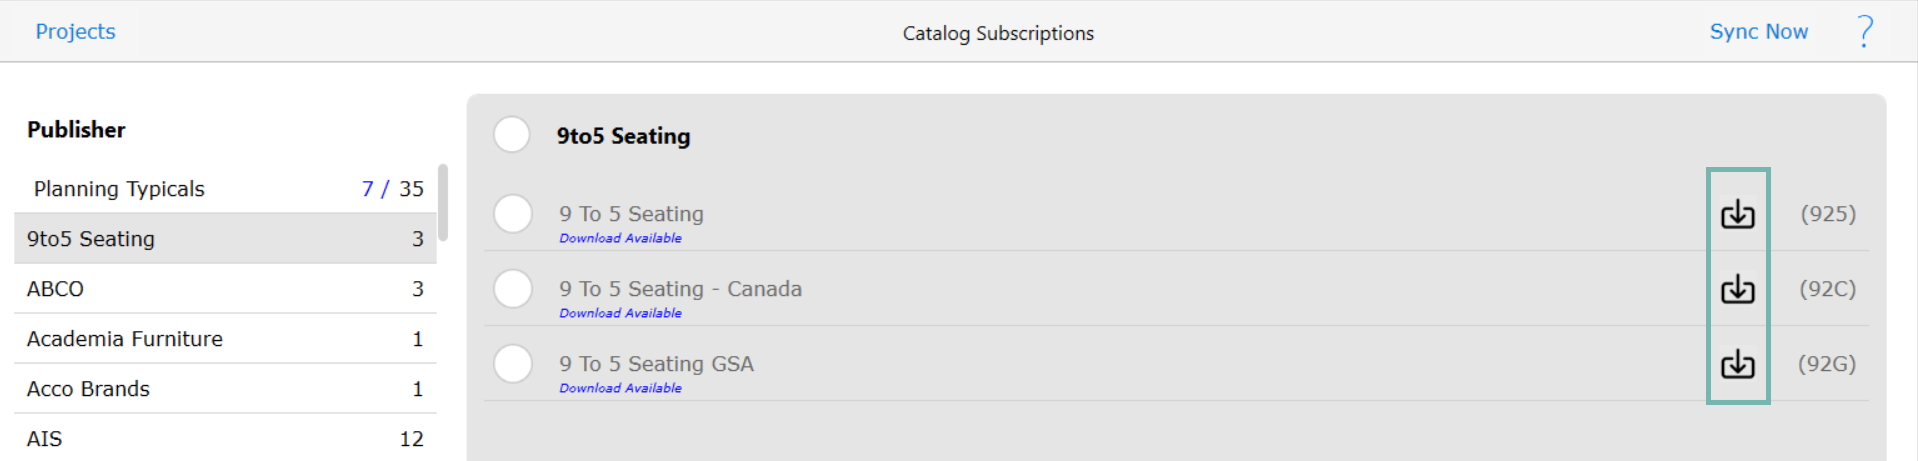Select all with 9to5 Seating header circle

512,134
